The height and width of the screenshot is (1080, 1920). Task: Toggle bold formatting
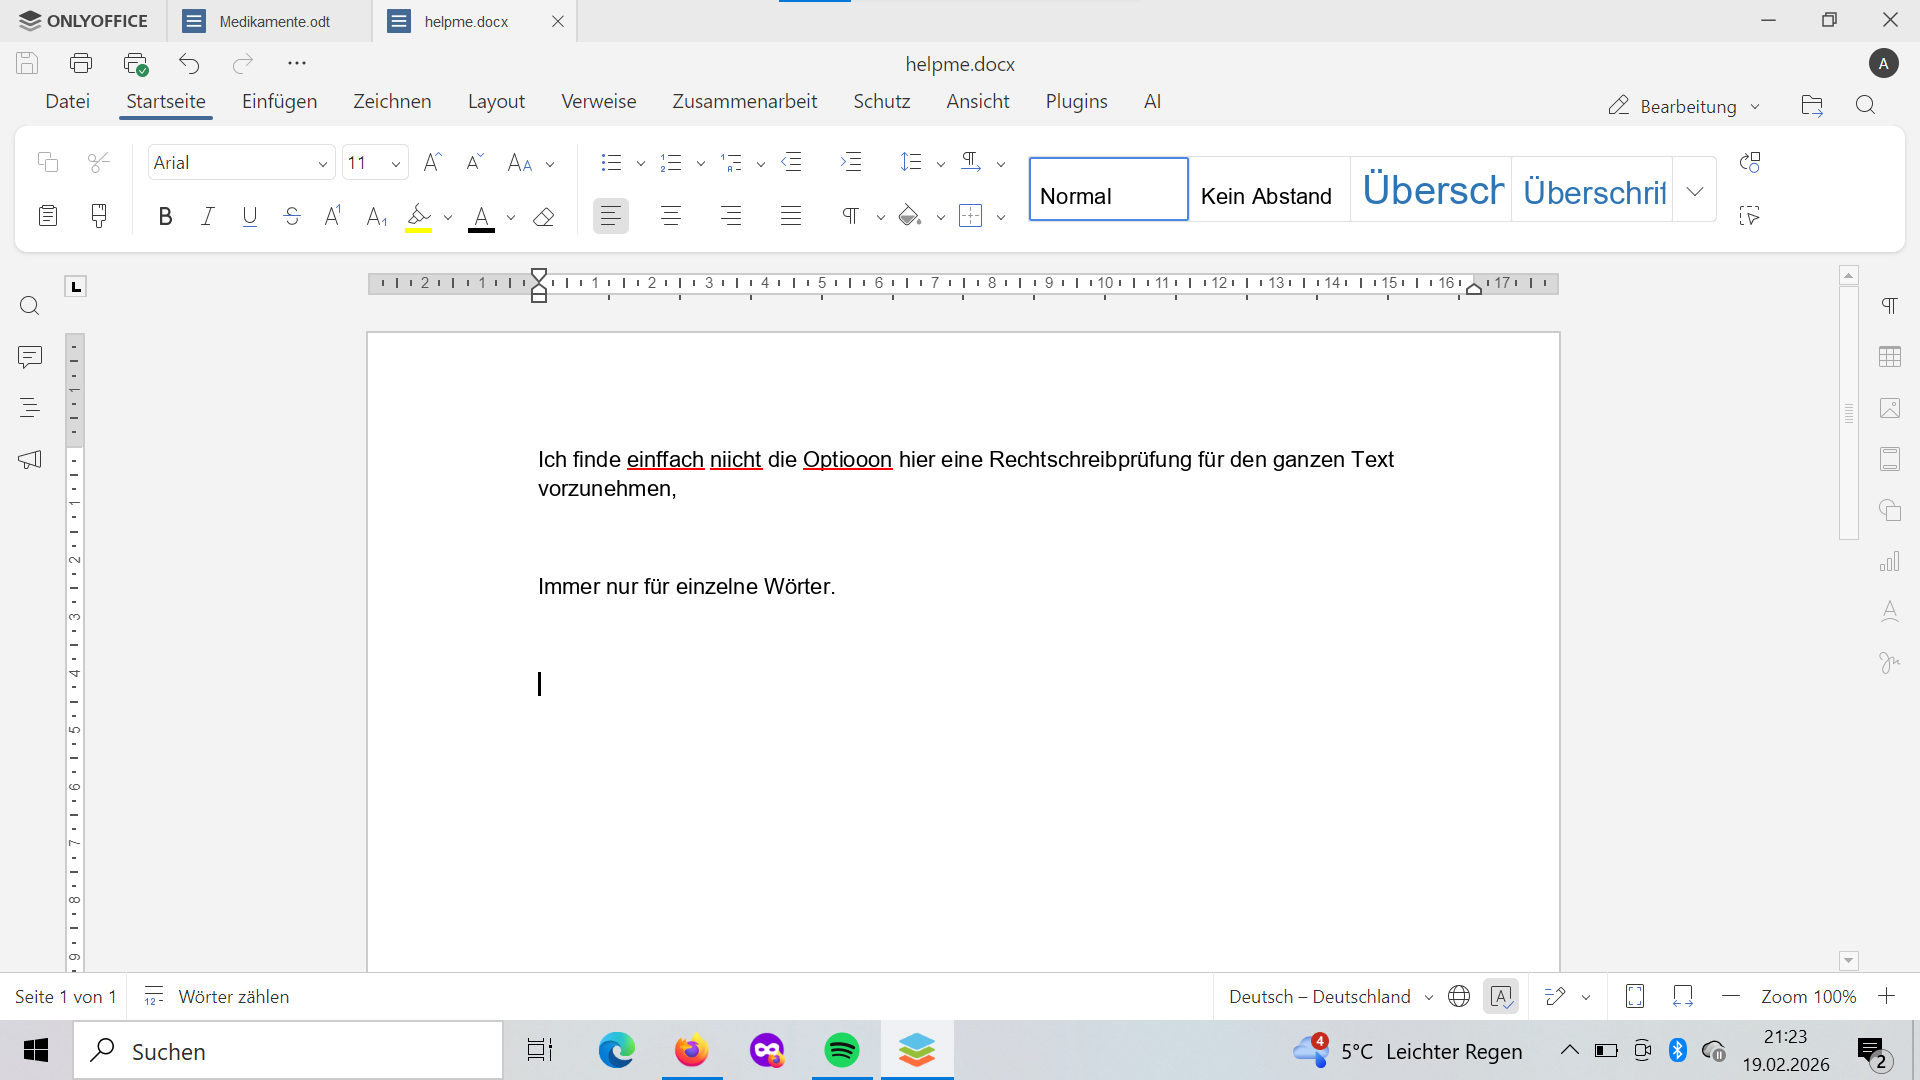[x=165, y=216]
